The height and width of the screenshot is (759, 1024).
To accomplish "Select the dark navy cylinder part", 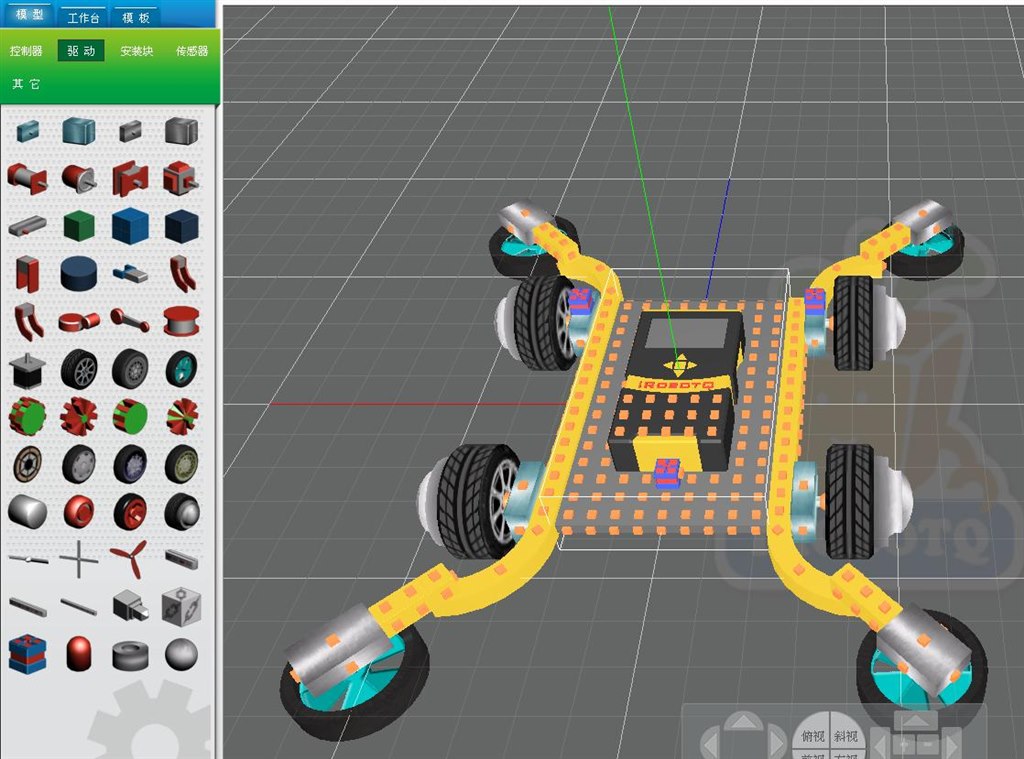I will [78, 272].
